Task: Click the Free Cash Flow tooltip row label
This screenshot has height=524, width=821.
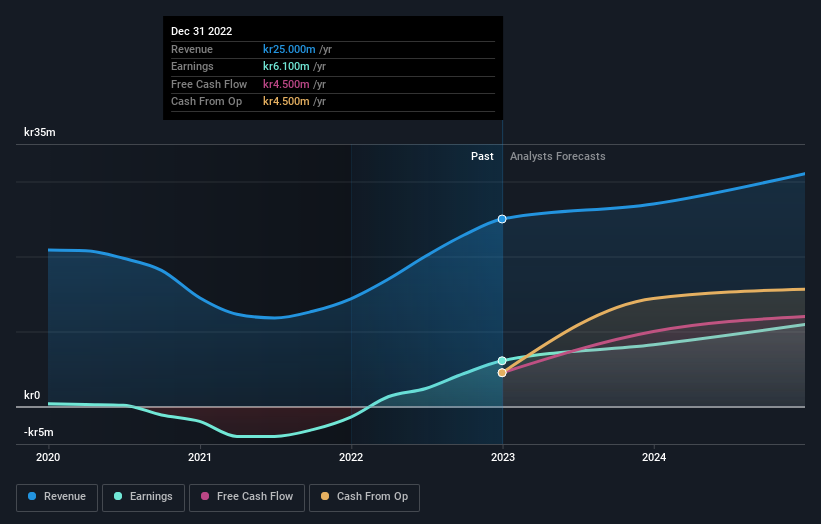Action: 209,84
